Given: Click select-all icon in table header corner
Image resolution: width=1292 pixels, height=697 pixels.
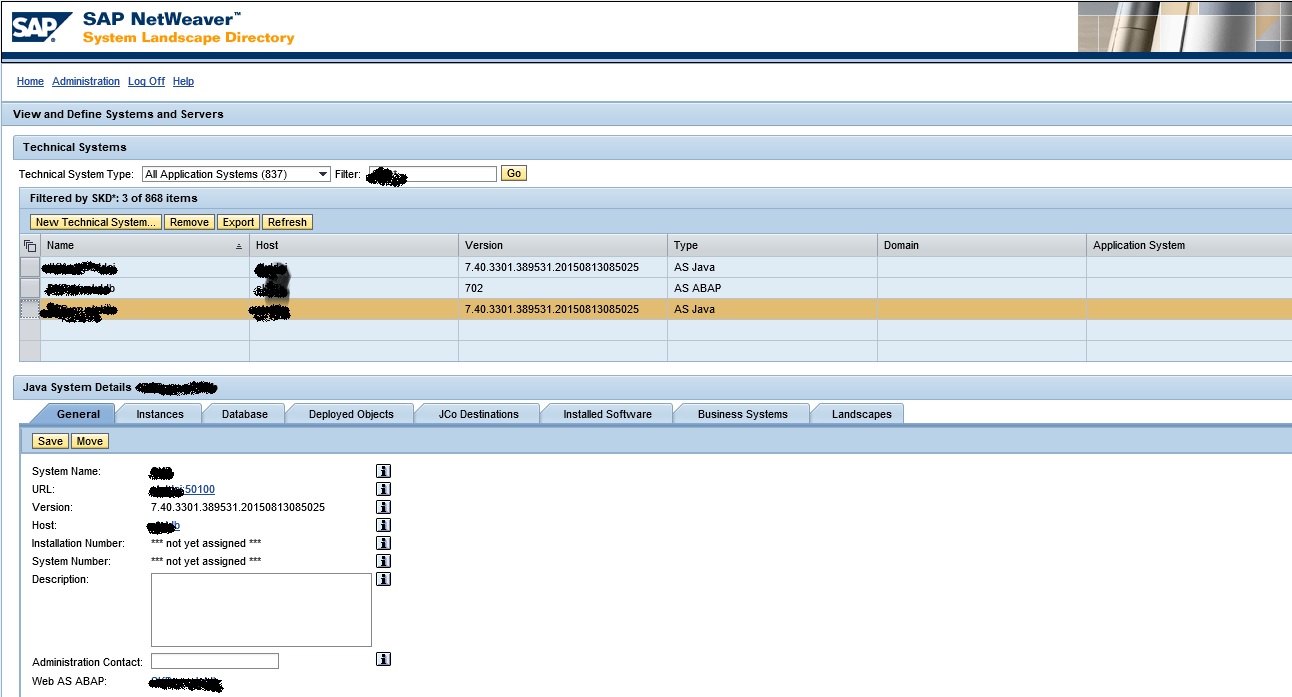Looking at the screenshot, I should pos(29,246).
